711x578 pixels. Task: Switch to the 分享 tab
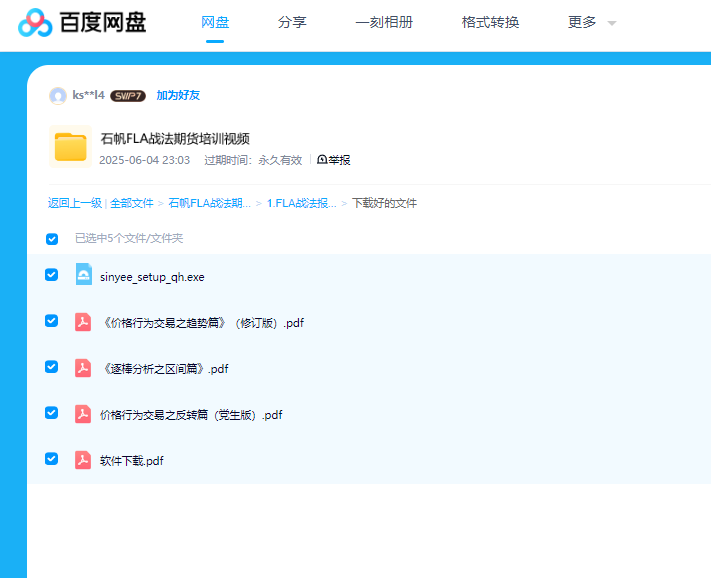[292, 22]
